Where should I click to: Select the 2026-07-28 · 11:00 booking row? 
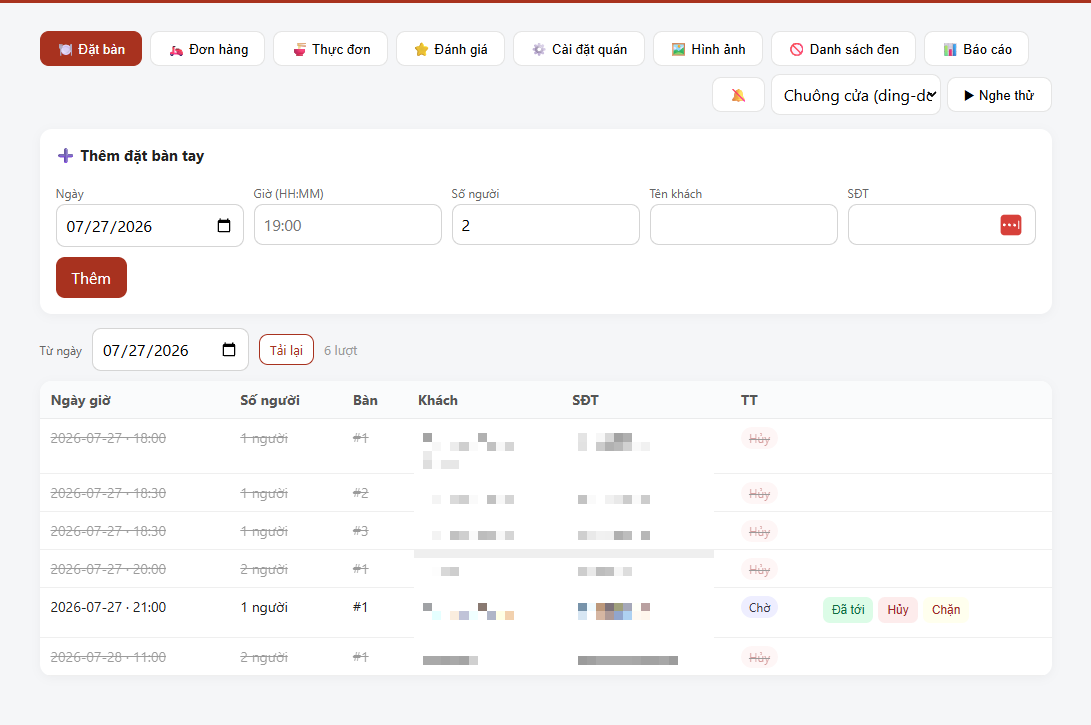(x=546, y=657)
